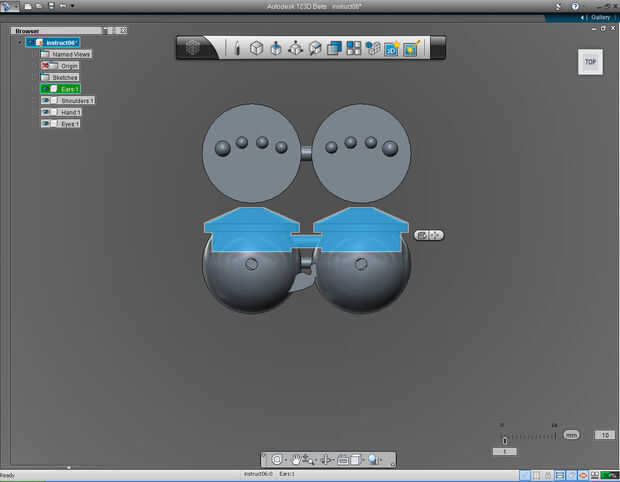620x482 pixels.
Task: Select the Sketches folder in Browser
Action: click(60, 77)
